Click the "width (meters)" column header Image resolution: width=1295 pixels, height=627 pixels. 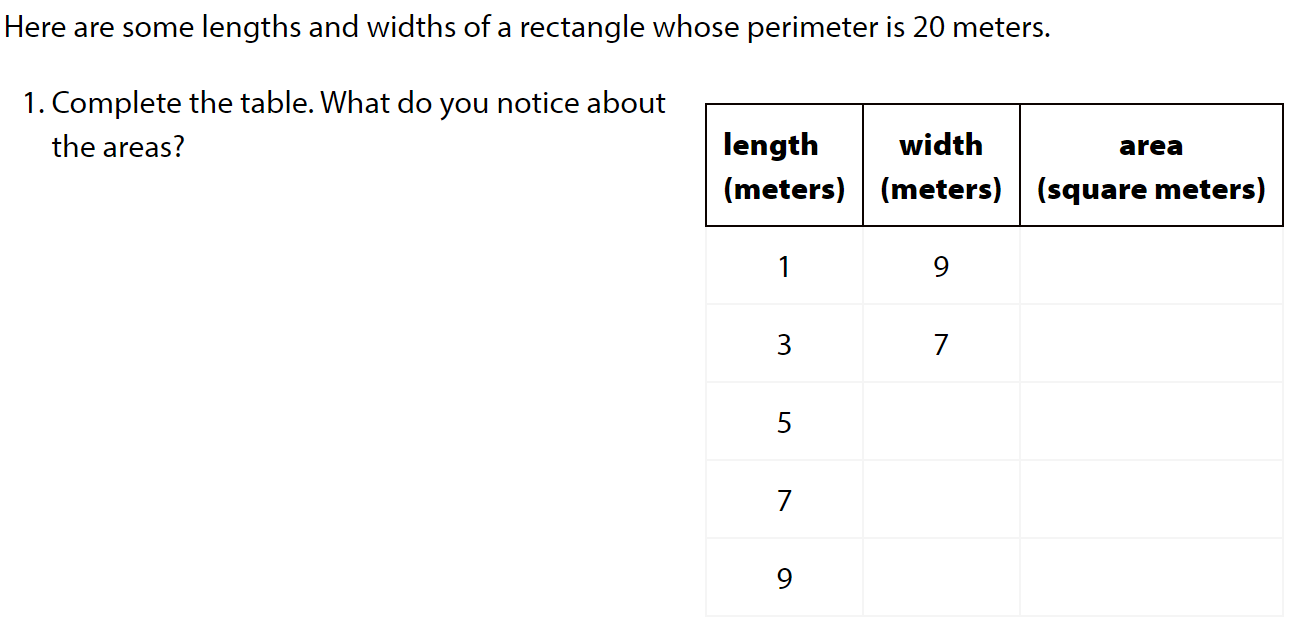[941, 166]
